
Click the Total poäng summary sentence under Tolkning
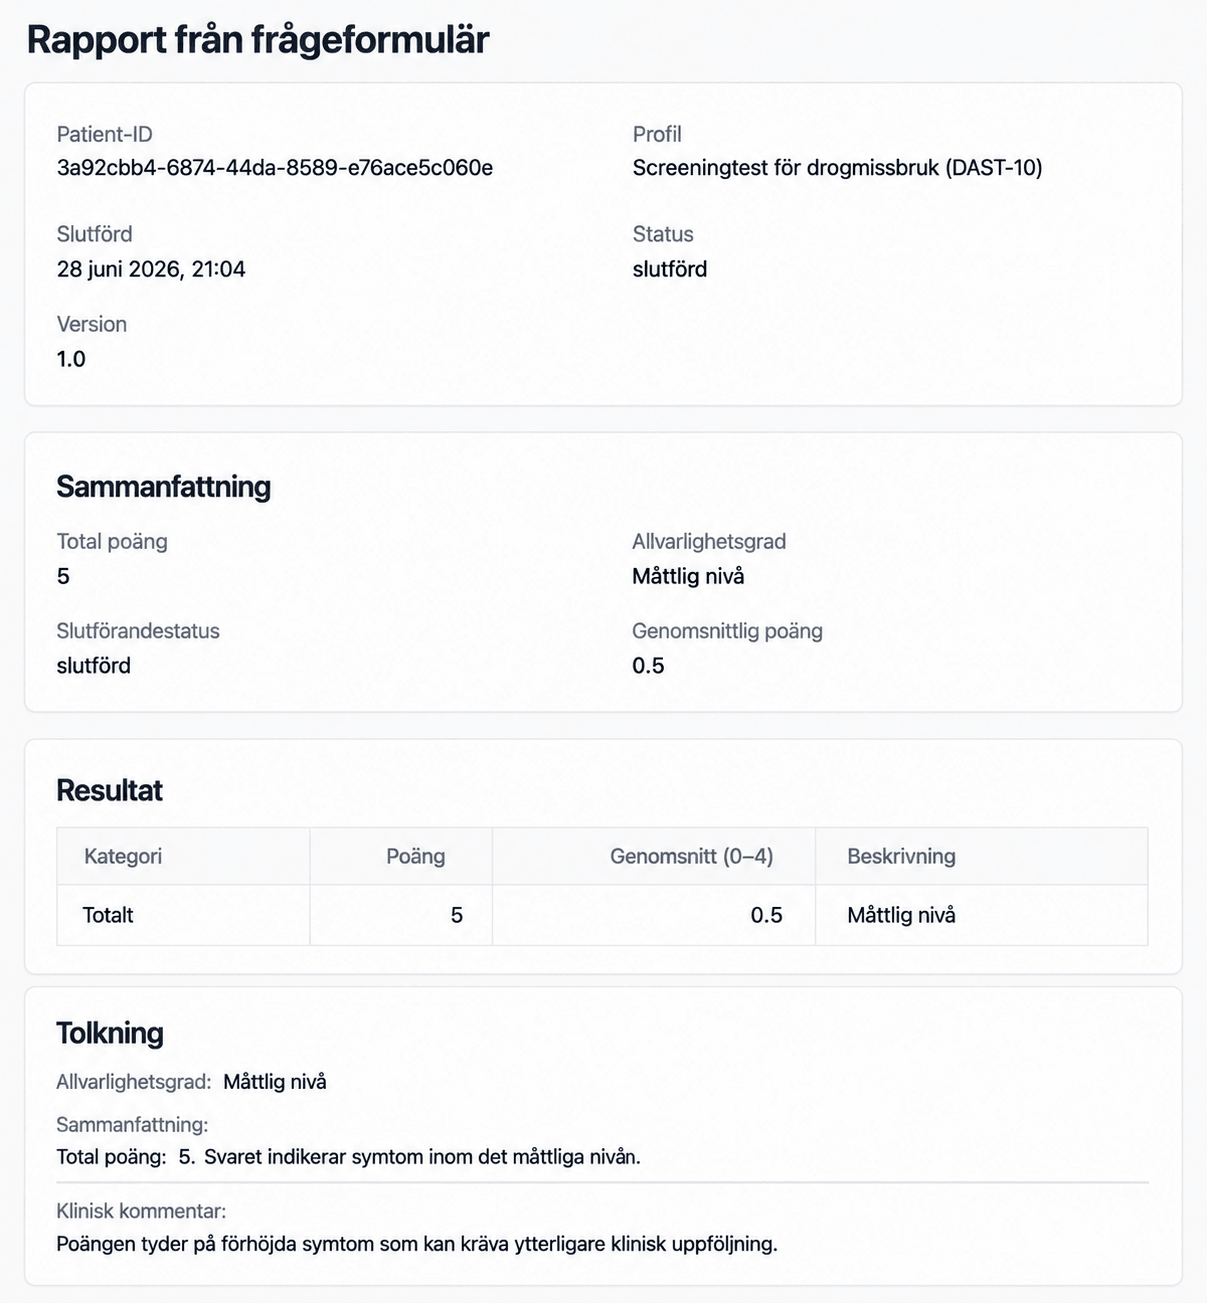(x=348, y=1157)
